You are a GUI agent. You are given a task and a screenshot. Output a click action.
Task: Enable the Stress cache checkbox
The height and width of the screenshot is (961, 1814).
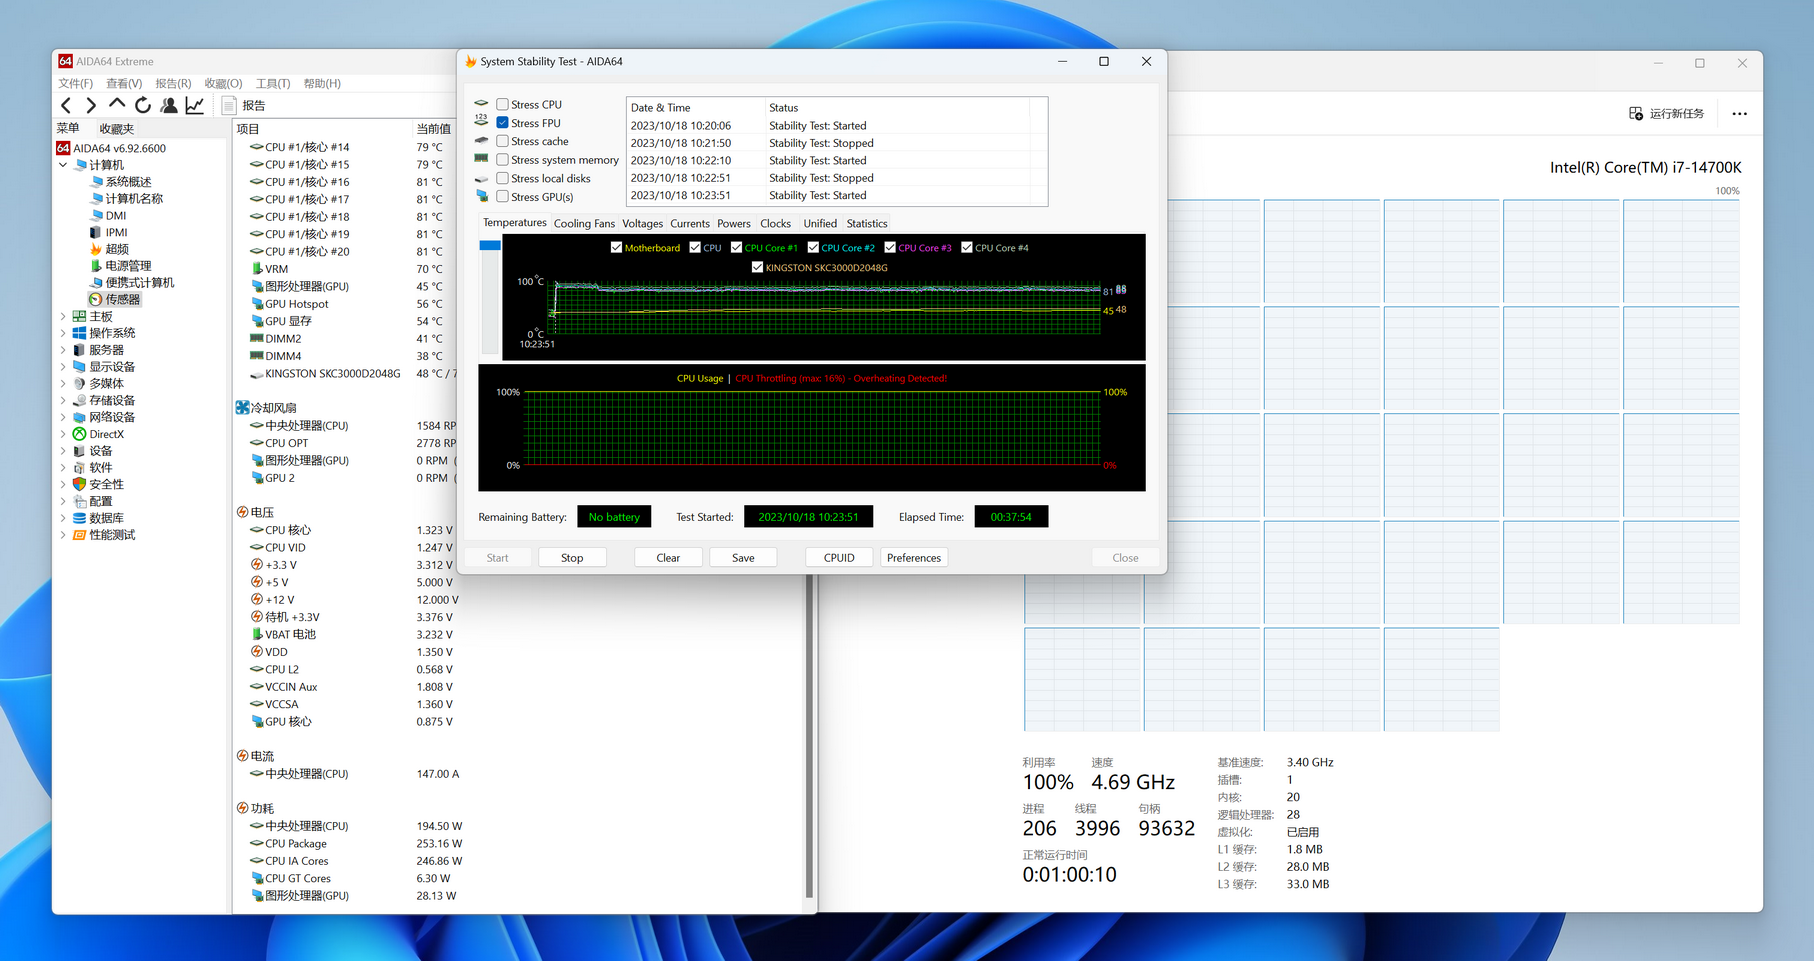coord(503,141)
